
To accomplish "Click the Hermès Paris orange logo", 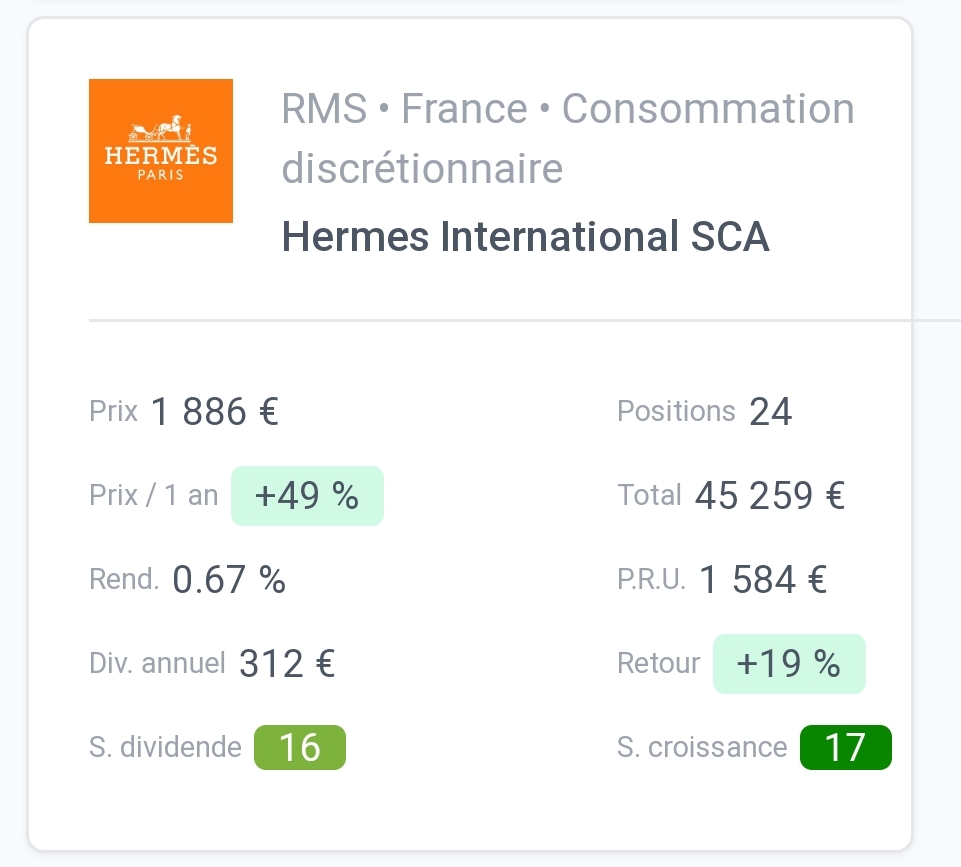I will [161, 151].
